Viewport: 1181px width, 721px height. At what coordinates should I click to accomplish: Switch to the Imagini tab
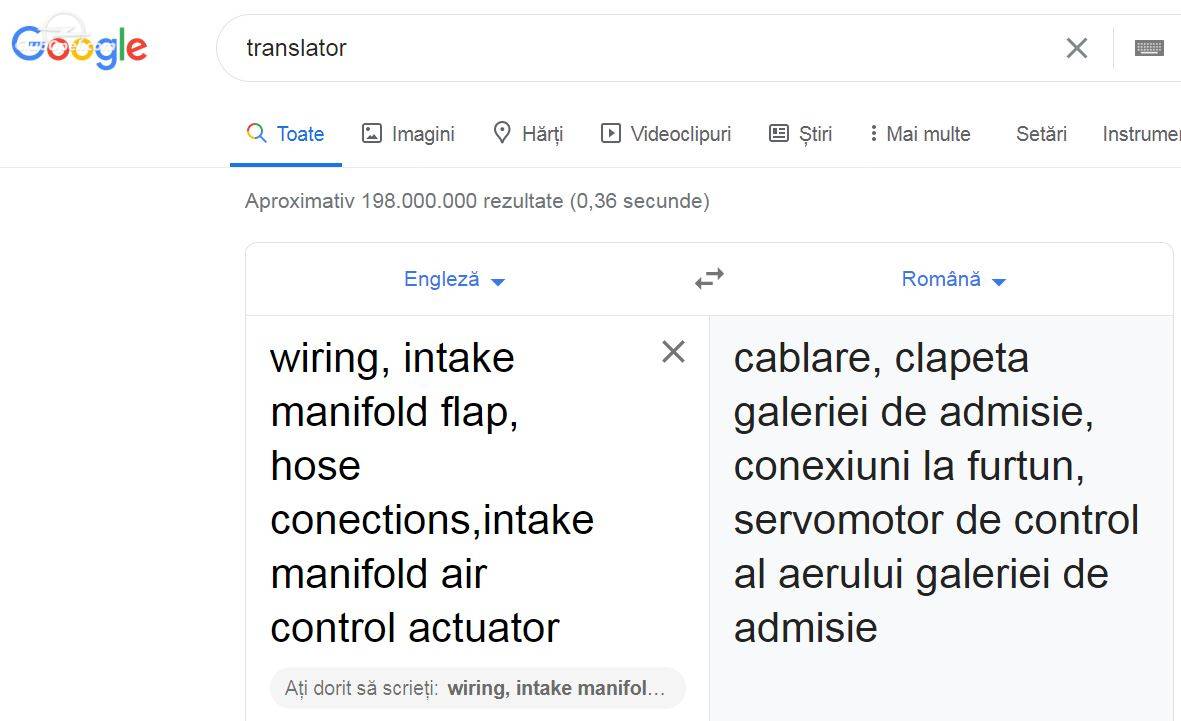pos(408,134)
